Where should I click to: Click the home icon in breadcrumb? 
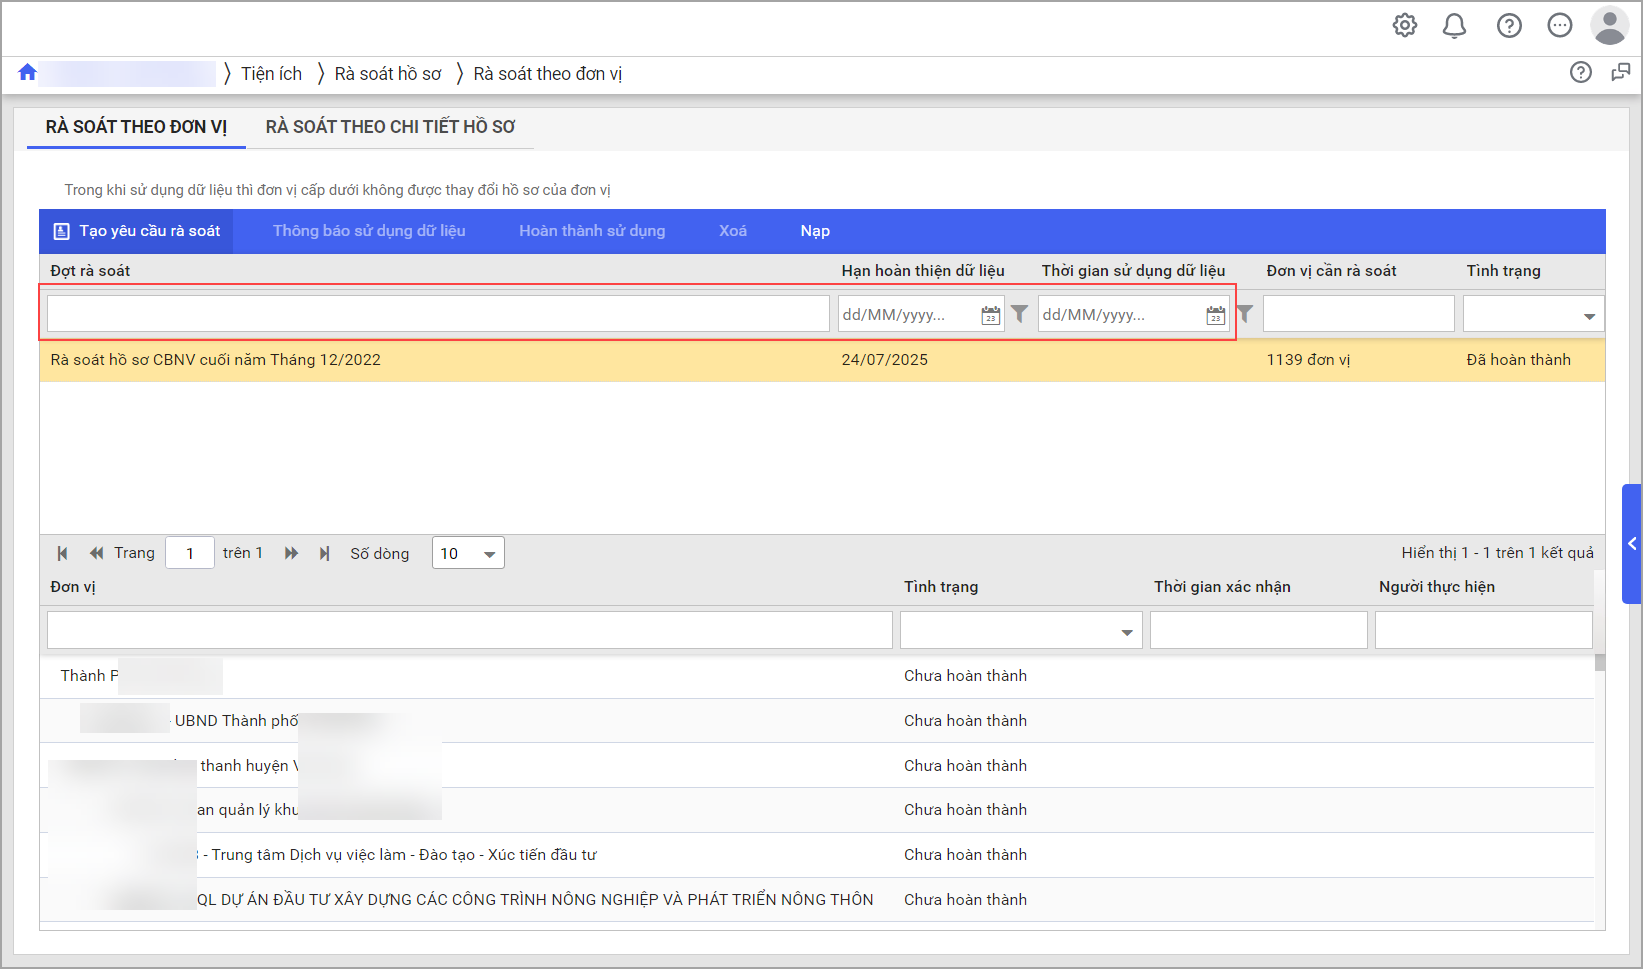(x=27, y=72)
